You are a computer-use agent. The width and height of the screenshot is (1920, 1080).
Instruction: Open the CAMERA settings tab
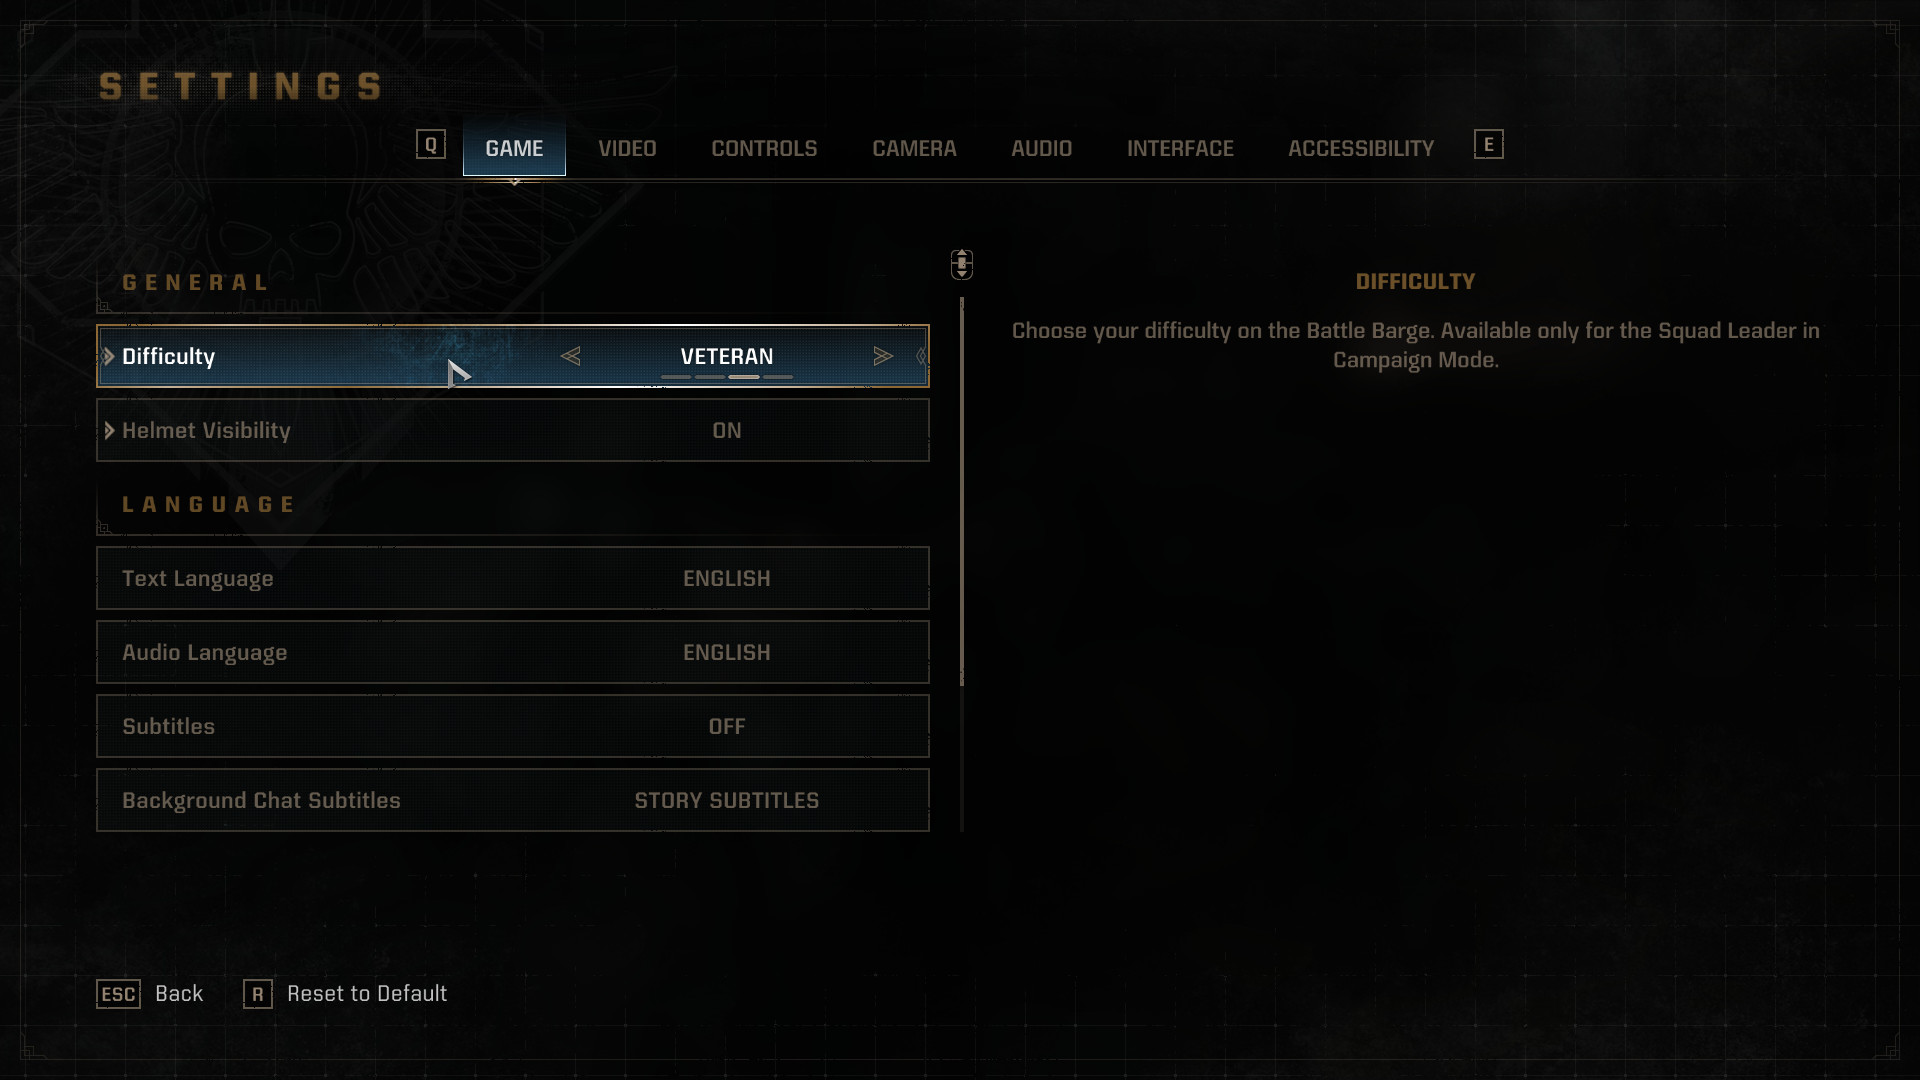914,148
